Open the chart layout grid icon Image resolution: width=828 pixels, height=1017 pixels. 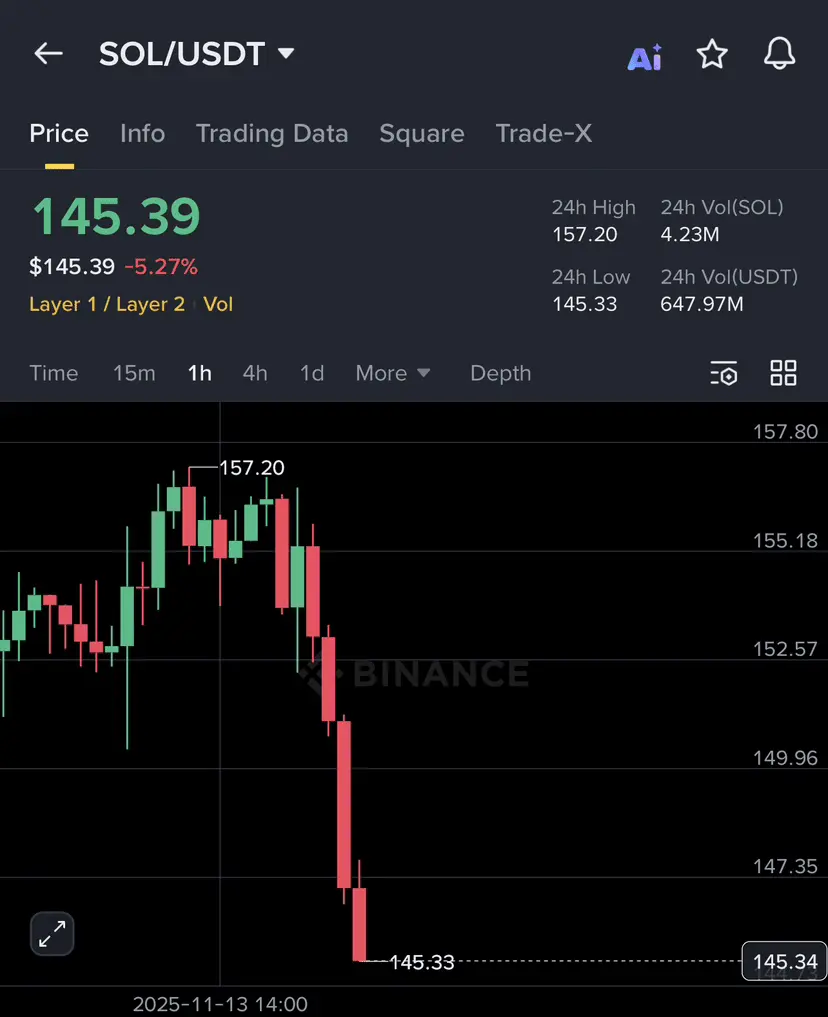(x=783, y=373)
